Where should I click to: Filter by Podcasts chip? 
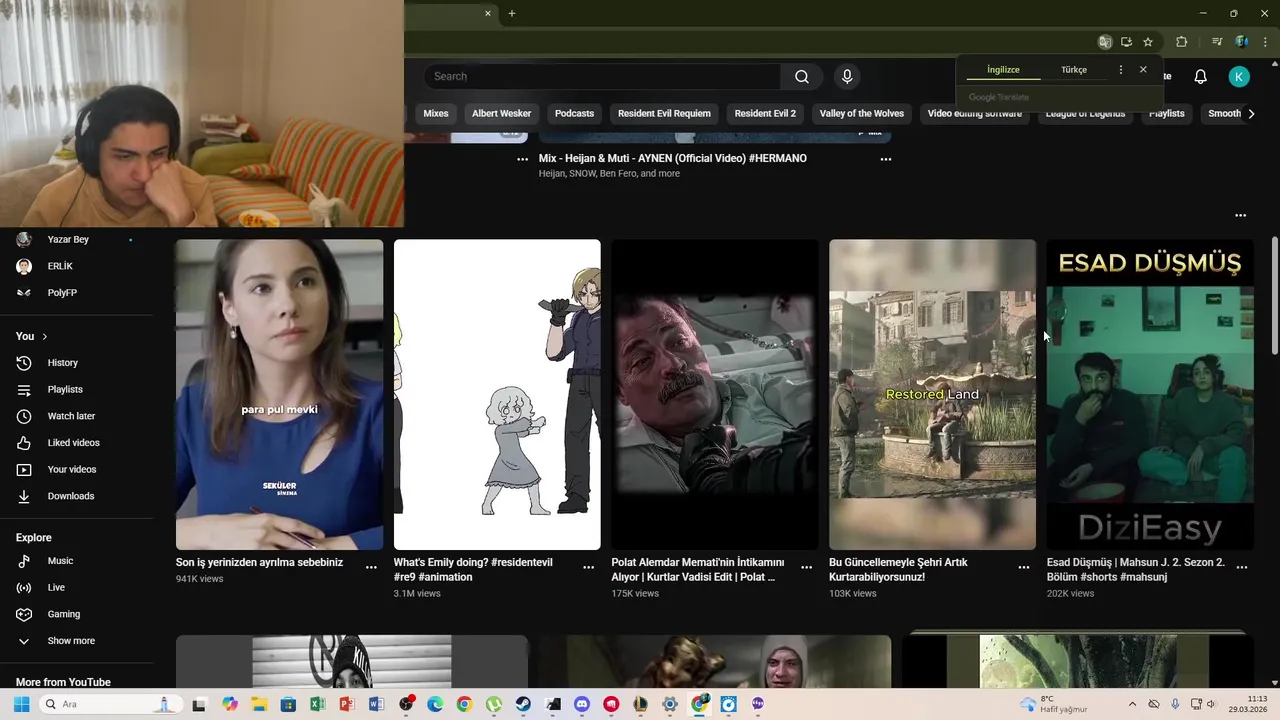tap(574, 114)
